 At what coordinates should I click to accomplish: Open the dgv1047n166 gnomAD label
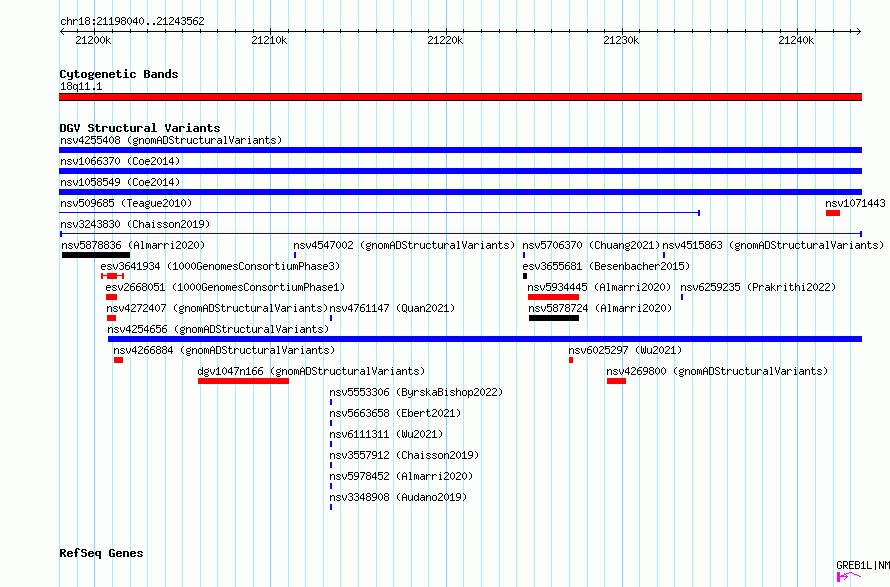(x=311, y=371)
